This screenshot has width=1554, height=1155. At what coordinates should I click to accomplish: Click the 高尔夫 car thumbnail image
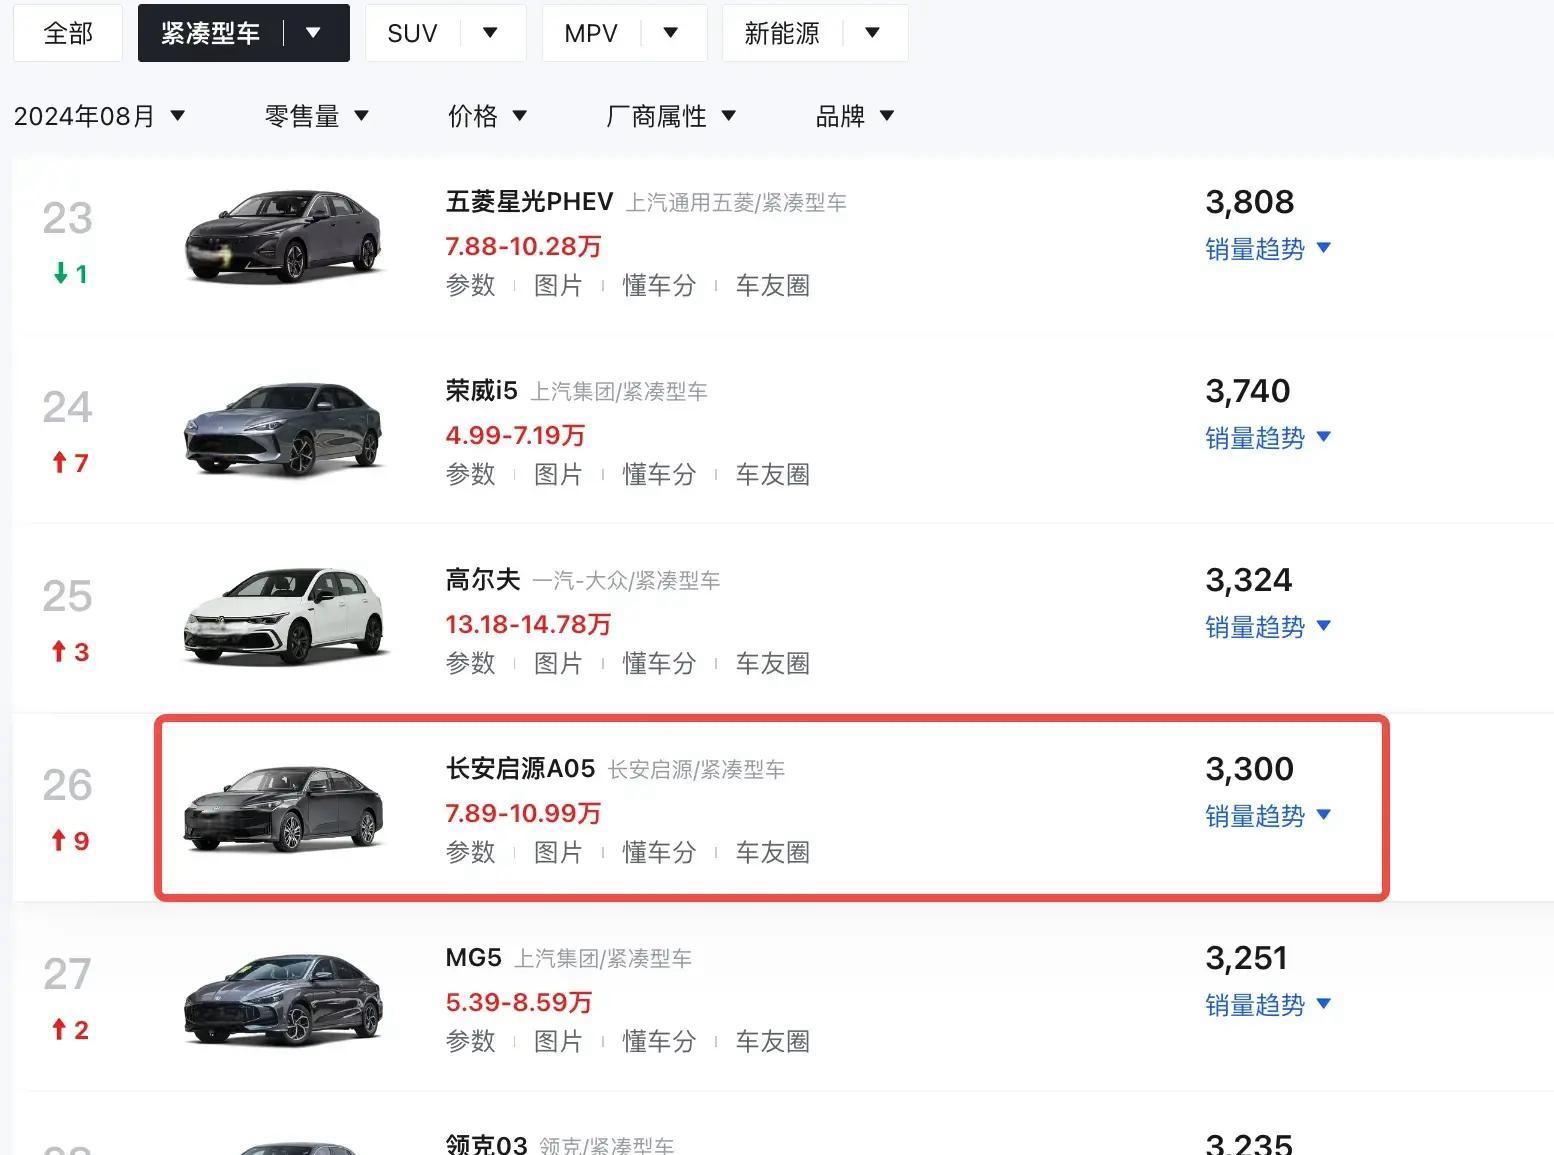click(x=285, y=616)
